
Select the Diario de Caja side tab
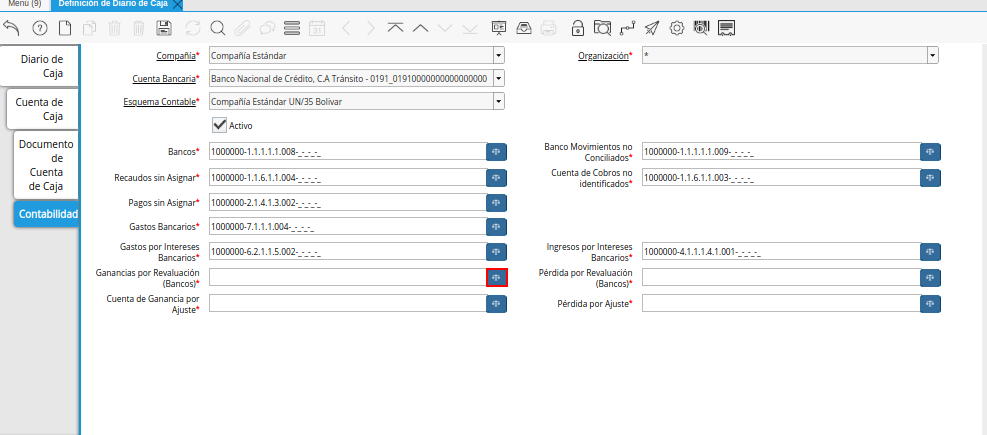click(x=39, y=66)
